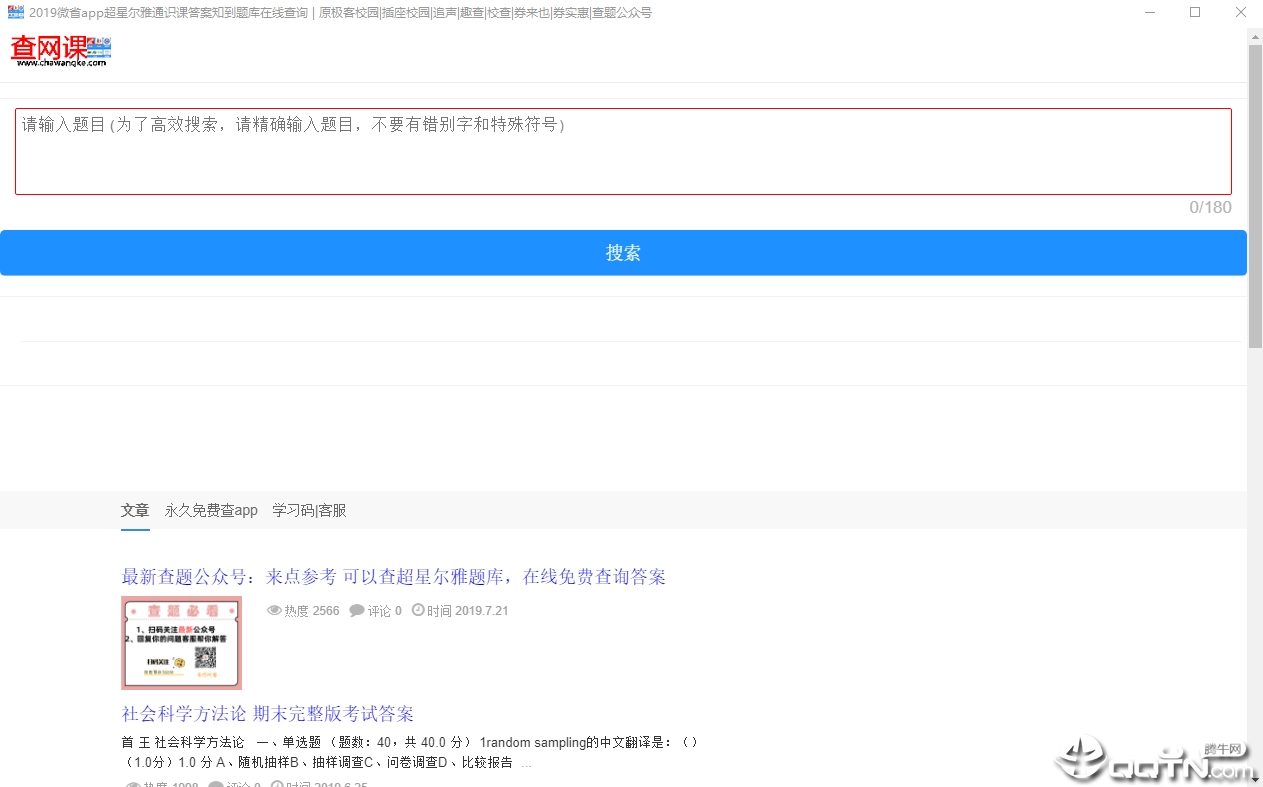This screenshot has height=787, width=1263.
Task: Click the blue 搜索 search button
Action: pyautogui.click(x=623, y=253)
